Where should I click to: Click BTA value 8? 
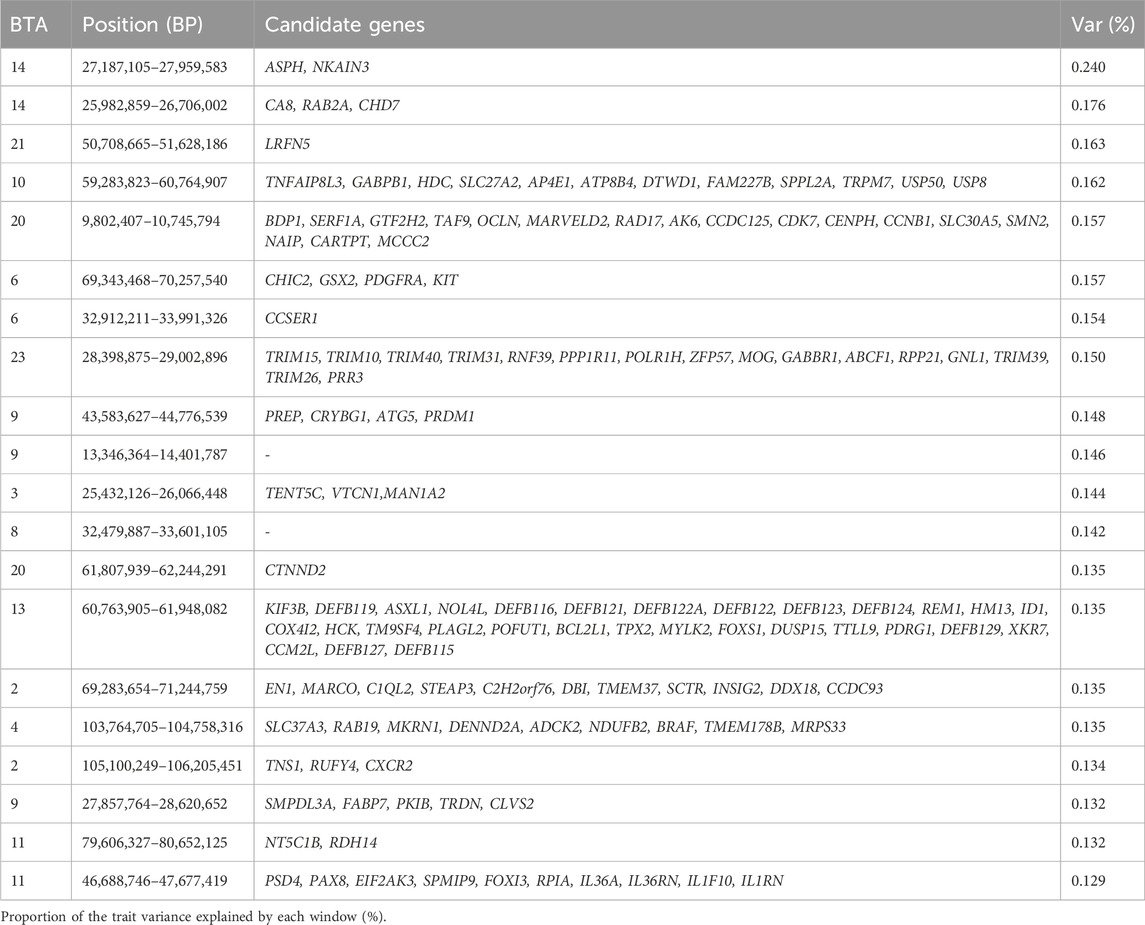15,531
